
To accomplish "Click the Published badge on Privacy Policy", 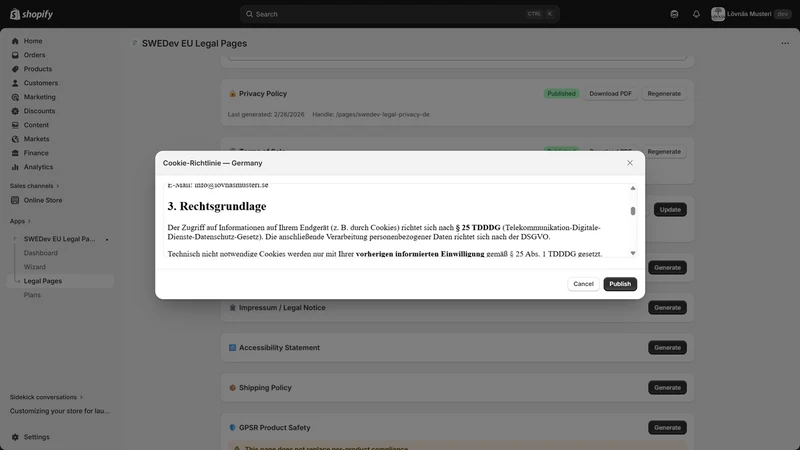I will click(x=561, y=93).
